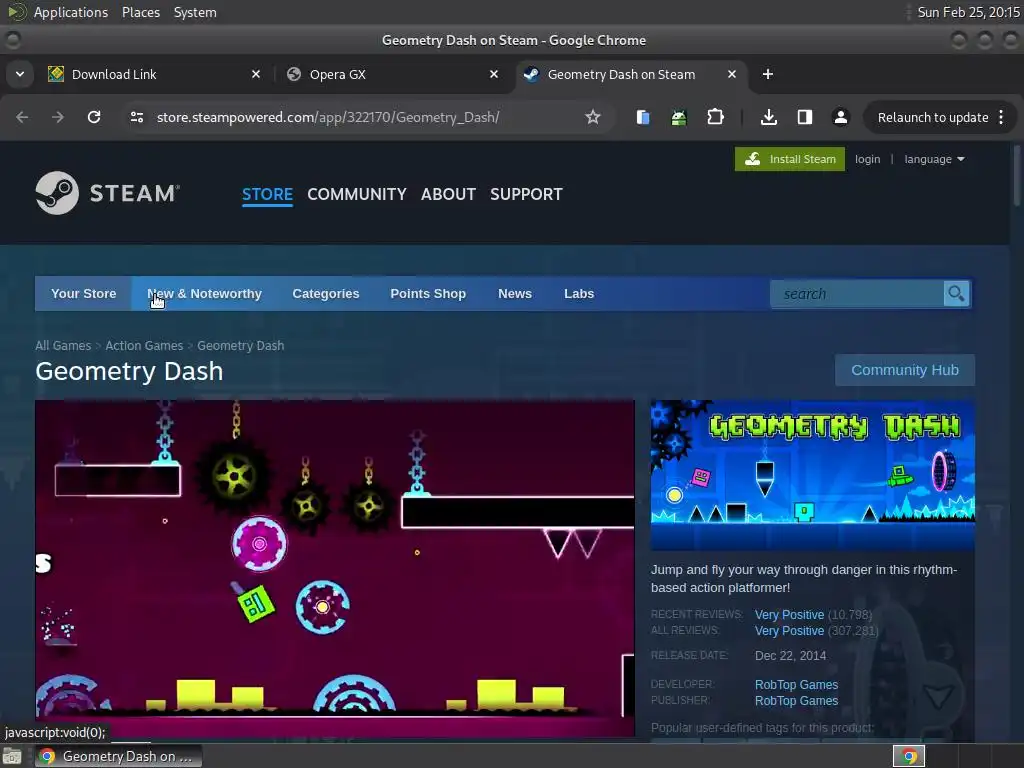Click the Chrome icon in bottom panel tray

point(909,756)
